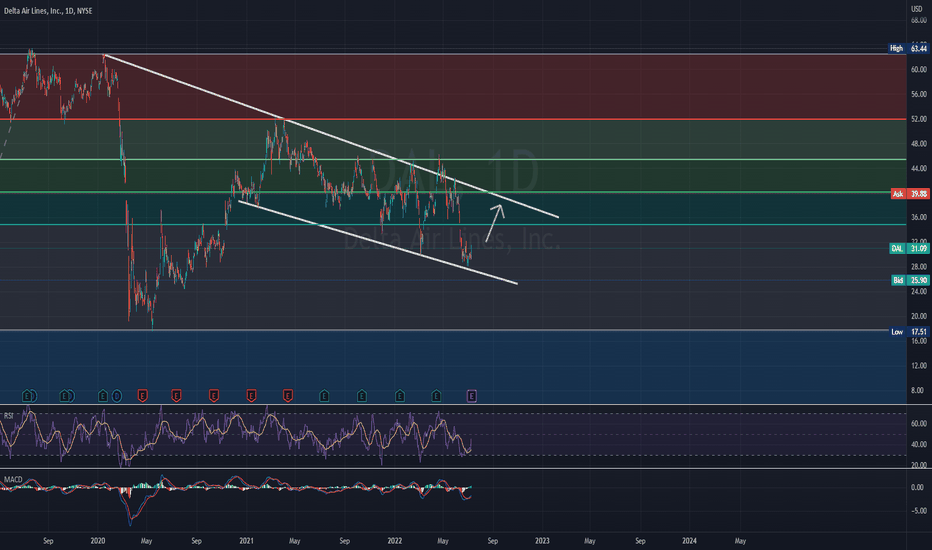Click 2020 on the time axis

[98, 541]
